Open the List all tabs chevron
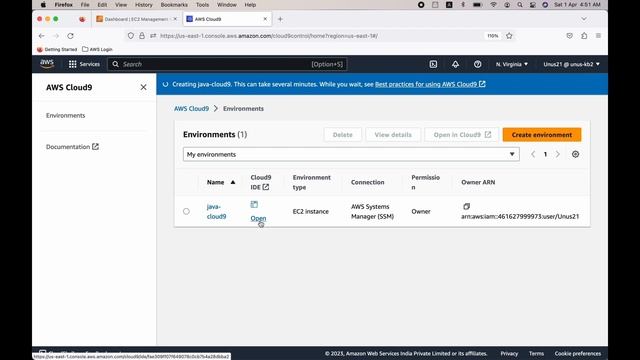The width and height of the screenshot is (640, 360). coord(584,19)
